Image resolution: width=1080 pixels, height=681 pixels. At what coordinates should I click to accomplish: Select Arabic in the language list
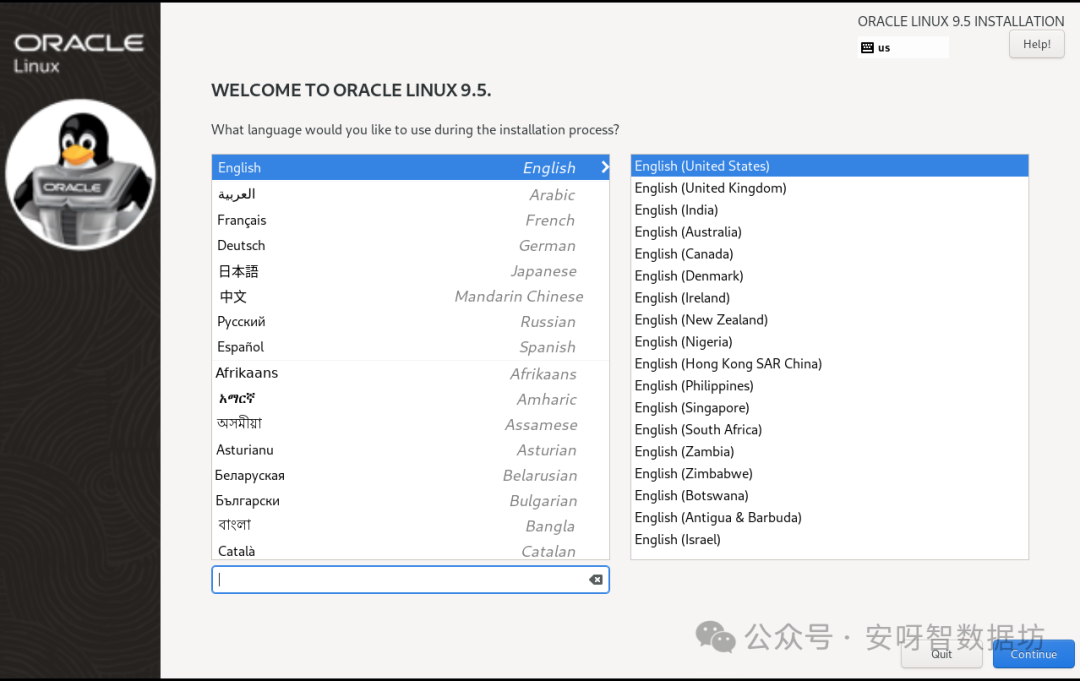click(x=411, y=194)
